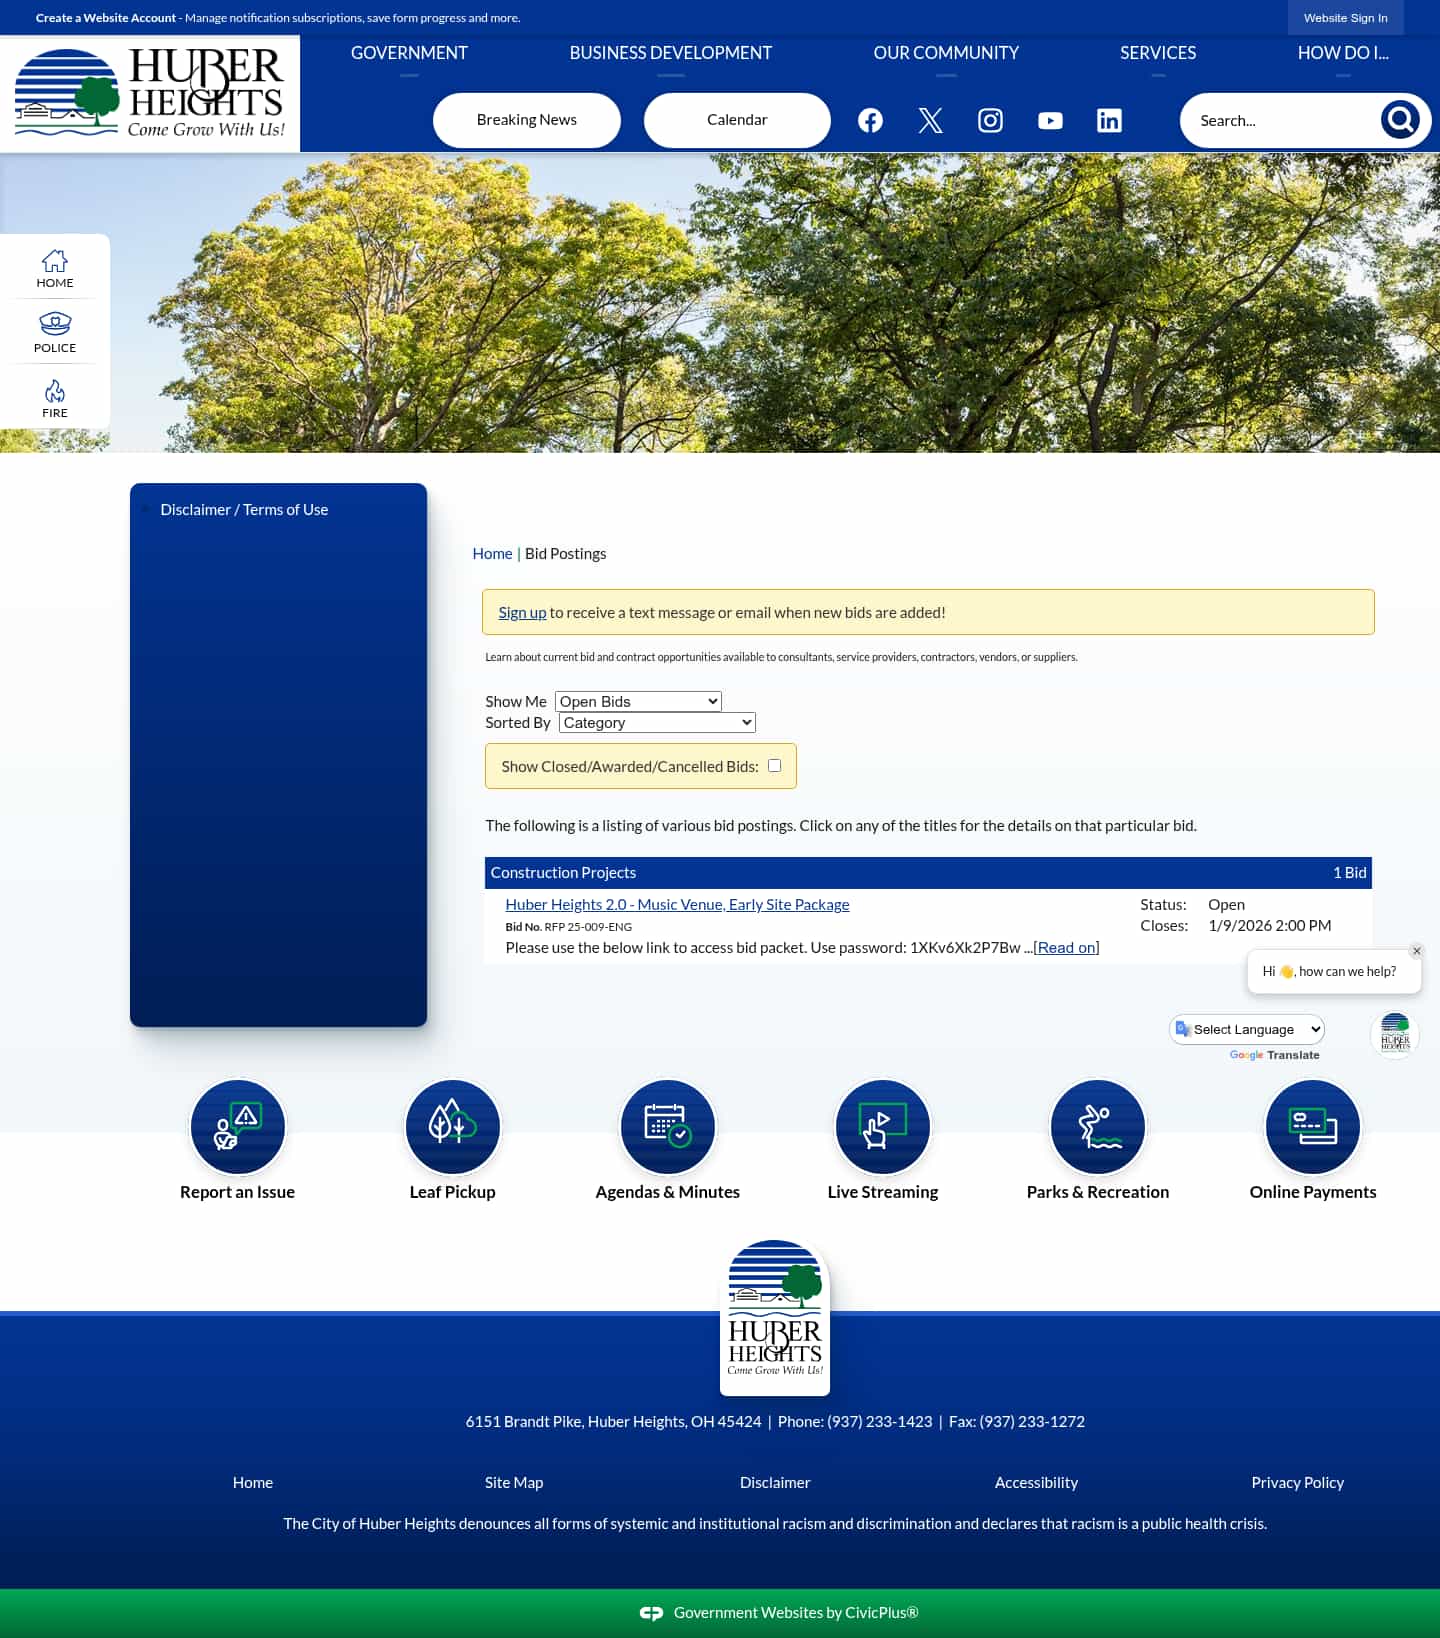Screen dimensions: 1440x1638
Task: Click the Bid Postings breadcrumb text
Action: point(565,553)
